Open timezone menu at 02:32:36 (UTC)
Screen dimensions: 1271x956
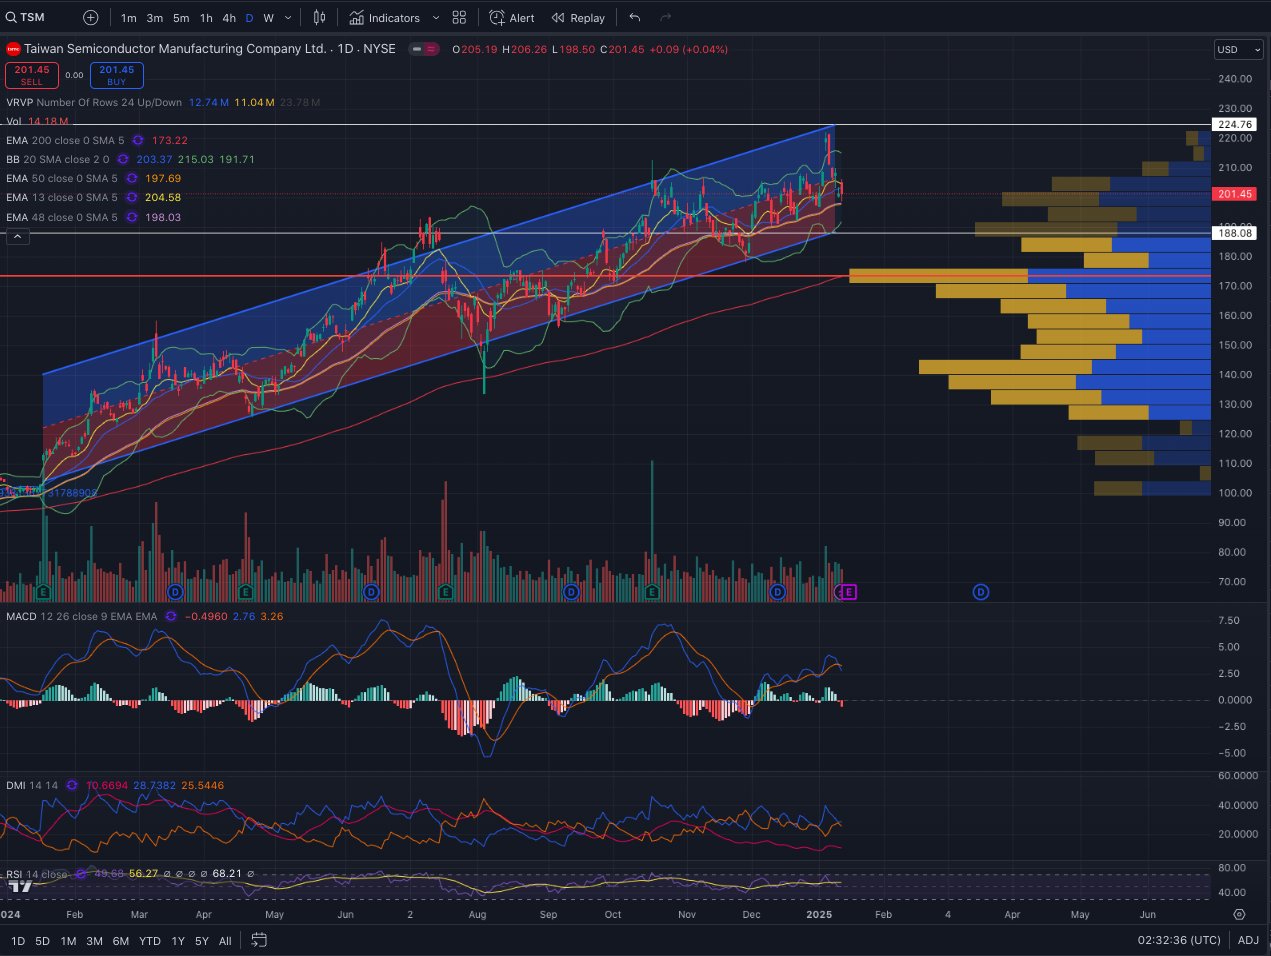tap(1179, 940)
